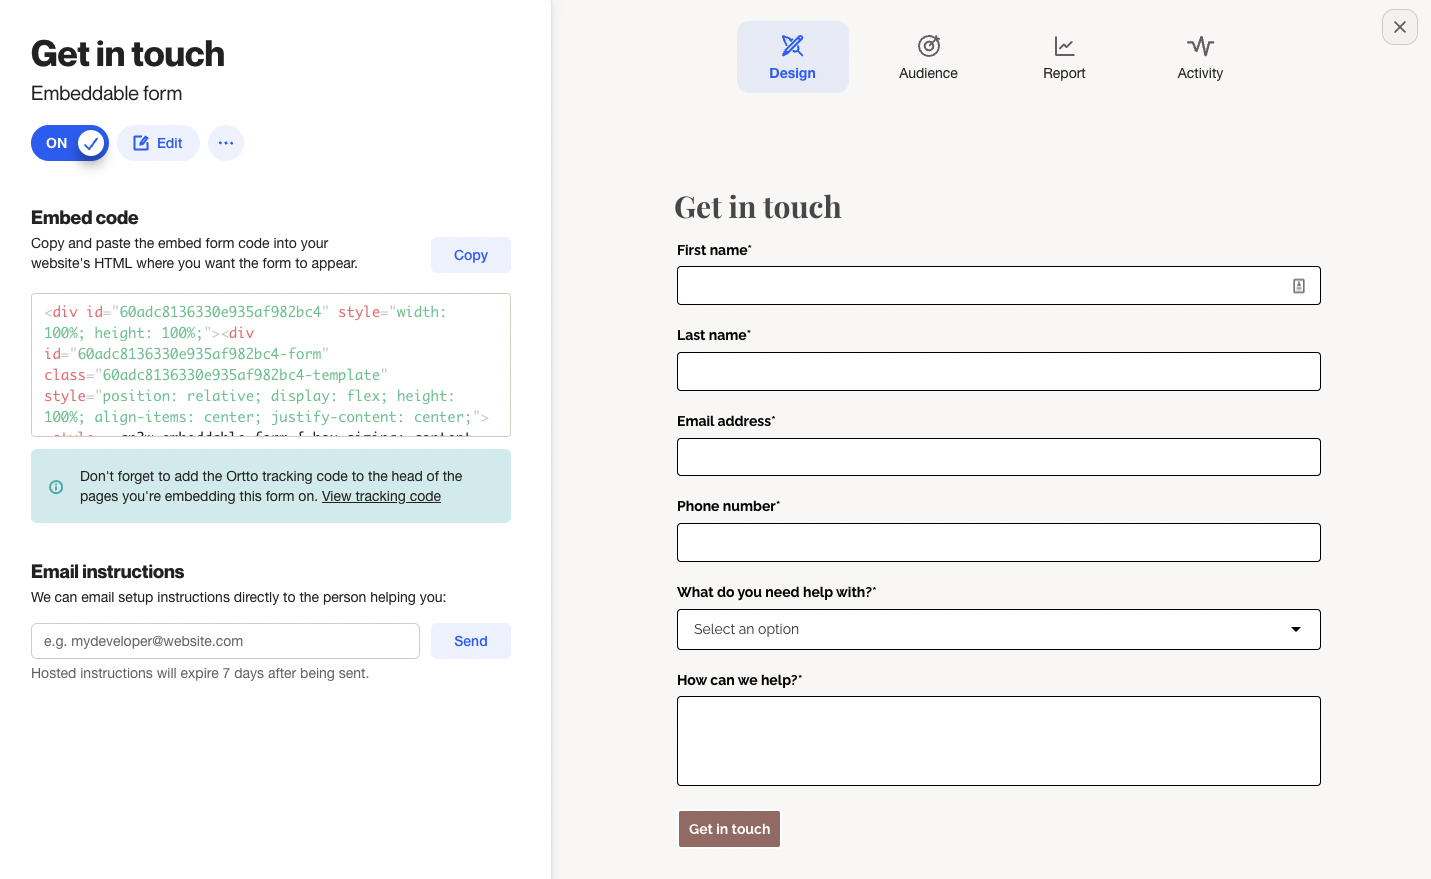Click the First name input field
1431x879 pixels.
(x=999, y=286)
